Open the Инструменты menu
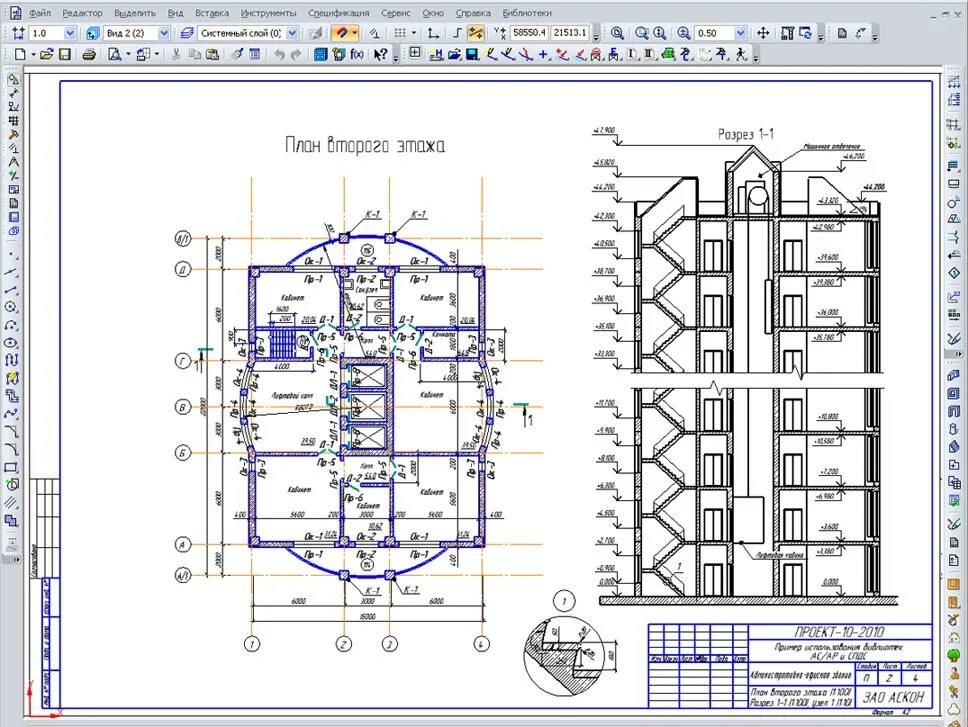The image size is (968, 727). pos(269,12)
